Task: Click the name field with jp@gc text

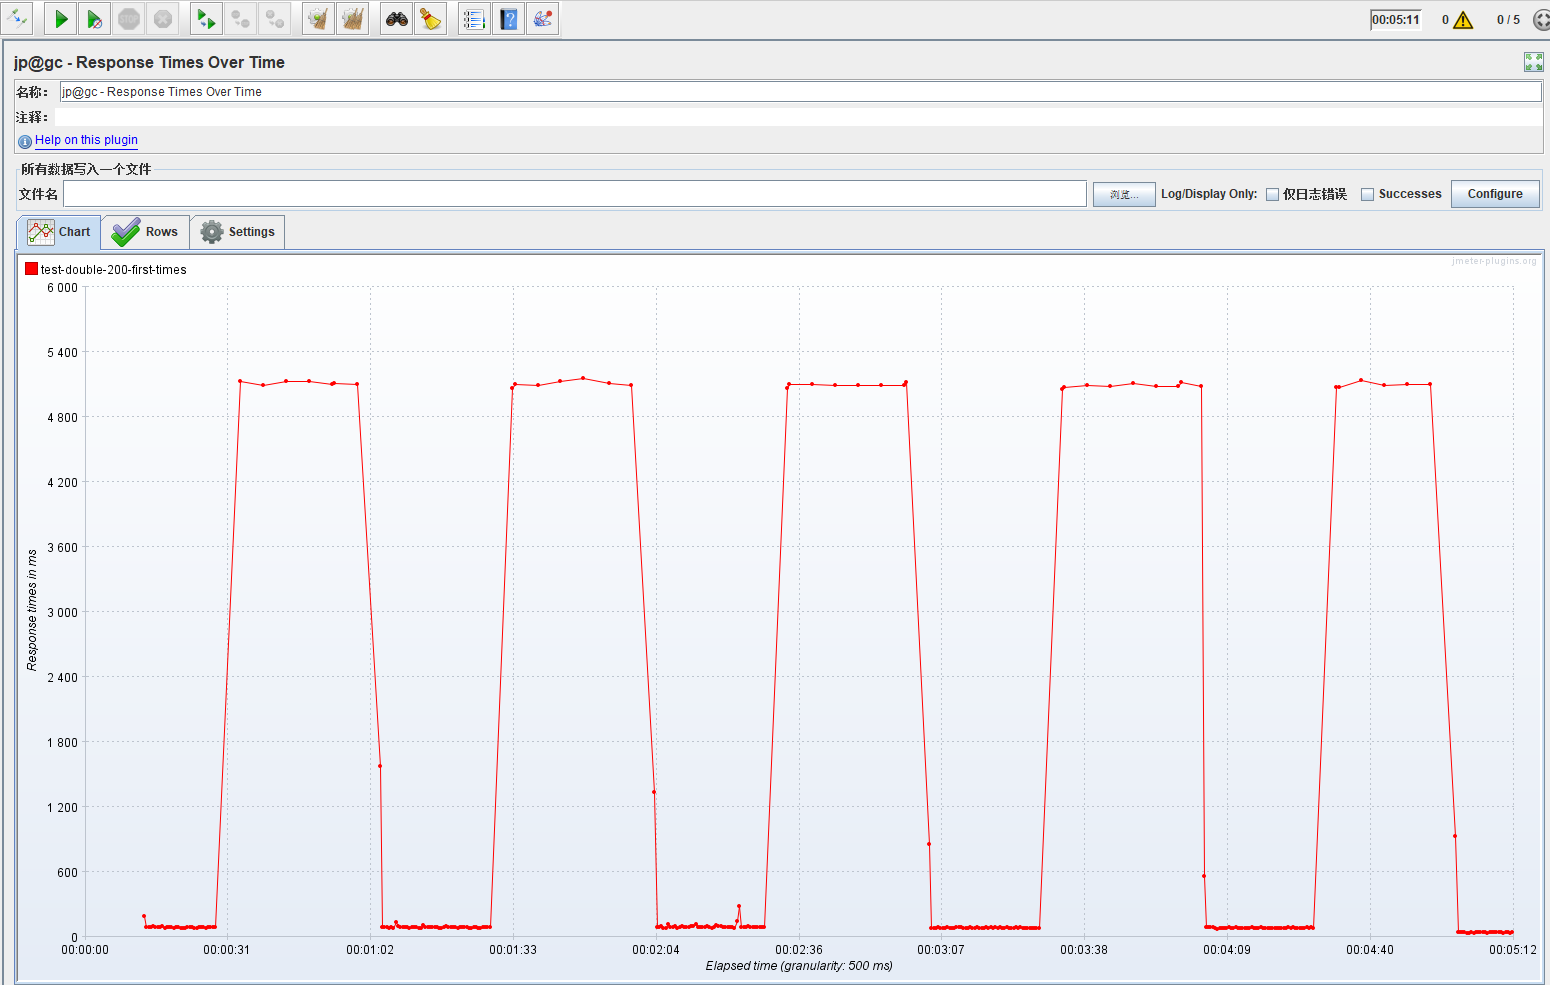Action: click(x=800, y=92)
